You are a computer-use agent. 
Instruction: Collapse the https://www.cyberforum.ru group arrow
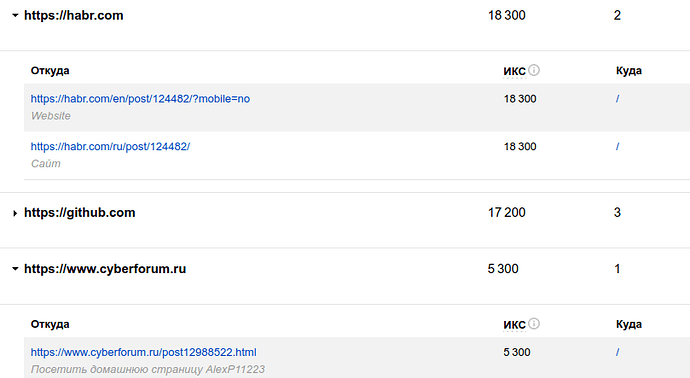click(15, 268)
